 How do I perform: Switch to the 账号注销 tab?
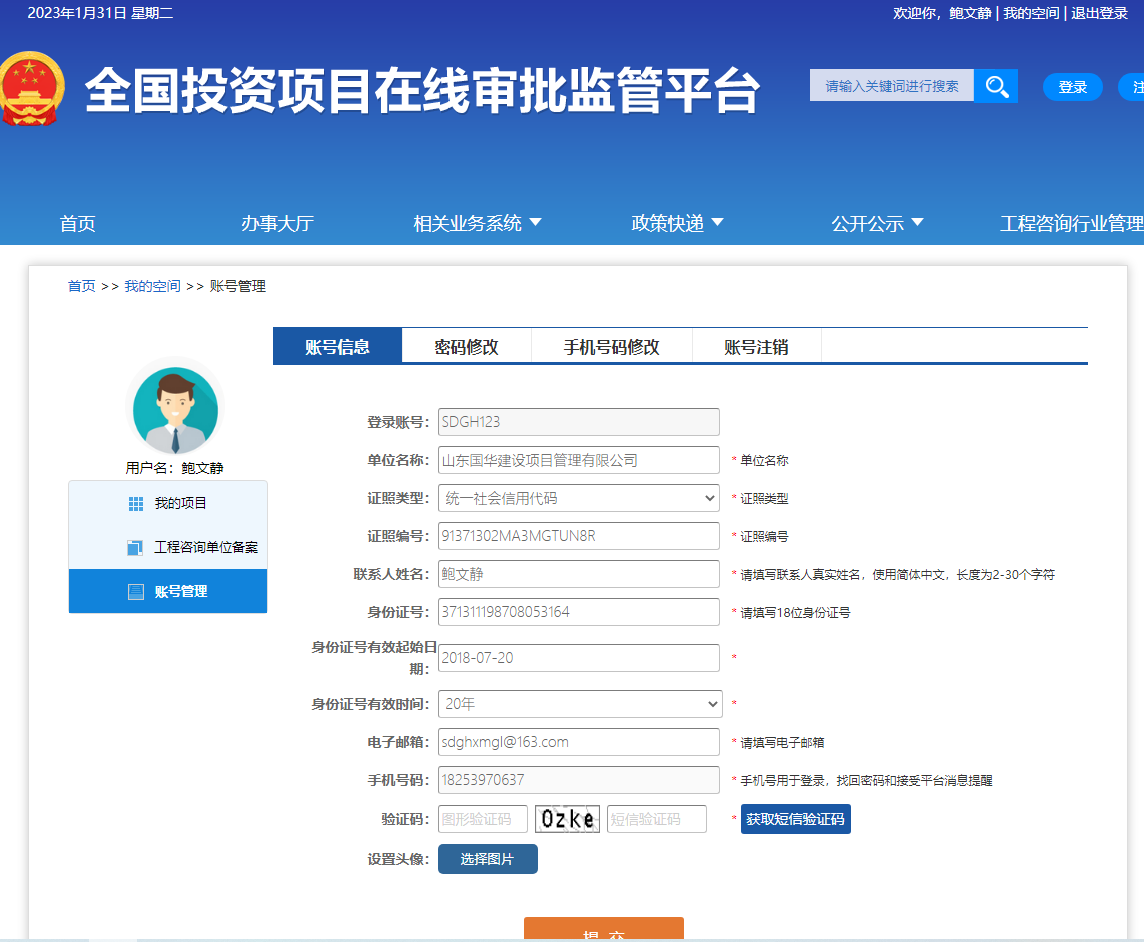coord(757,344)
